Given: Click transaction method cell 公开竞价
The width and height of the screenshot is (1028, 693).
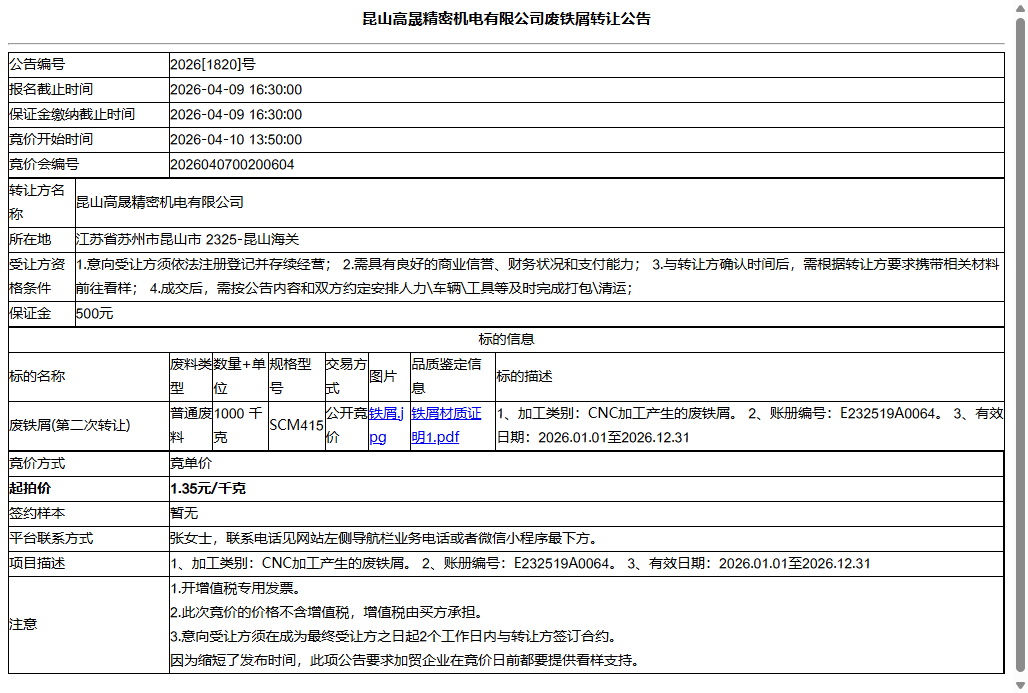Looking at the screenshot, I should 346,426.
